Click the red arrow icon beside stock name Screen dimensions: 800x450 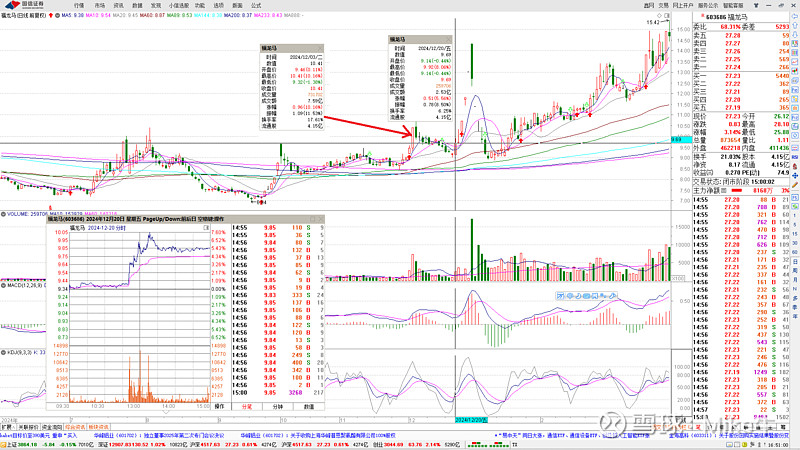pos(51,15)
